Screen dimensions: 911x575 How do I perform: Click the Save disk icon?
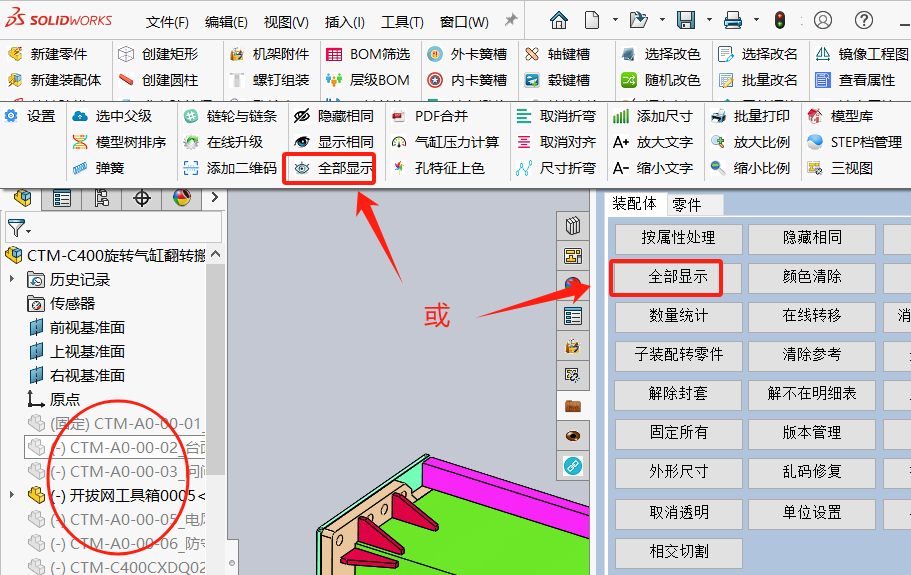(686, 20)
